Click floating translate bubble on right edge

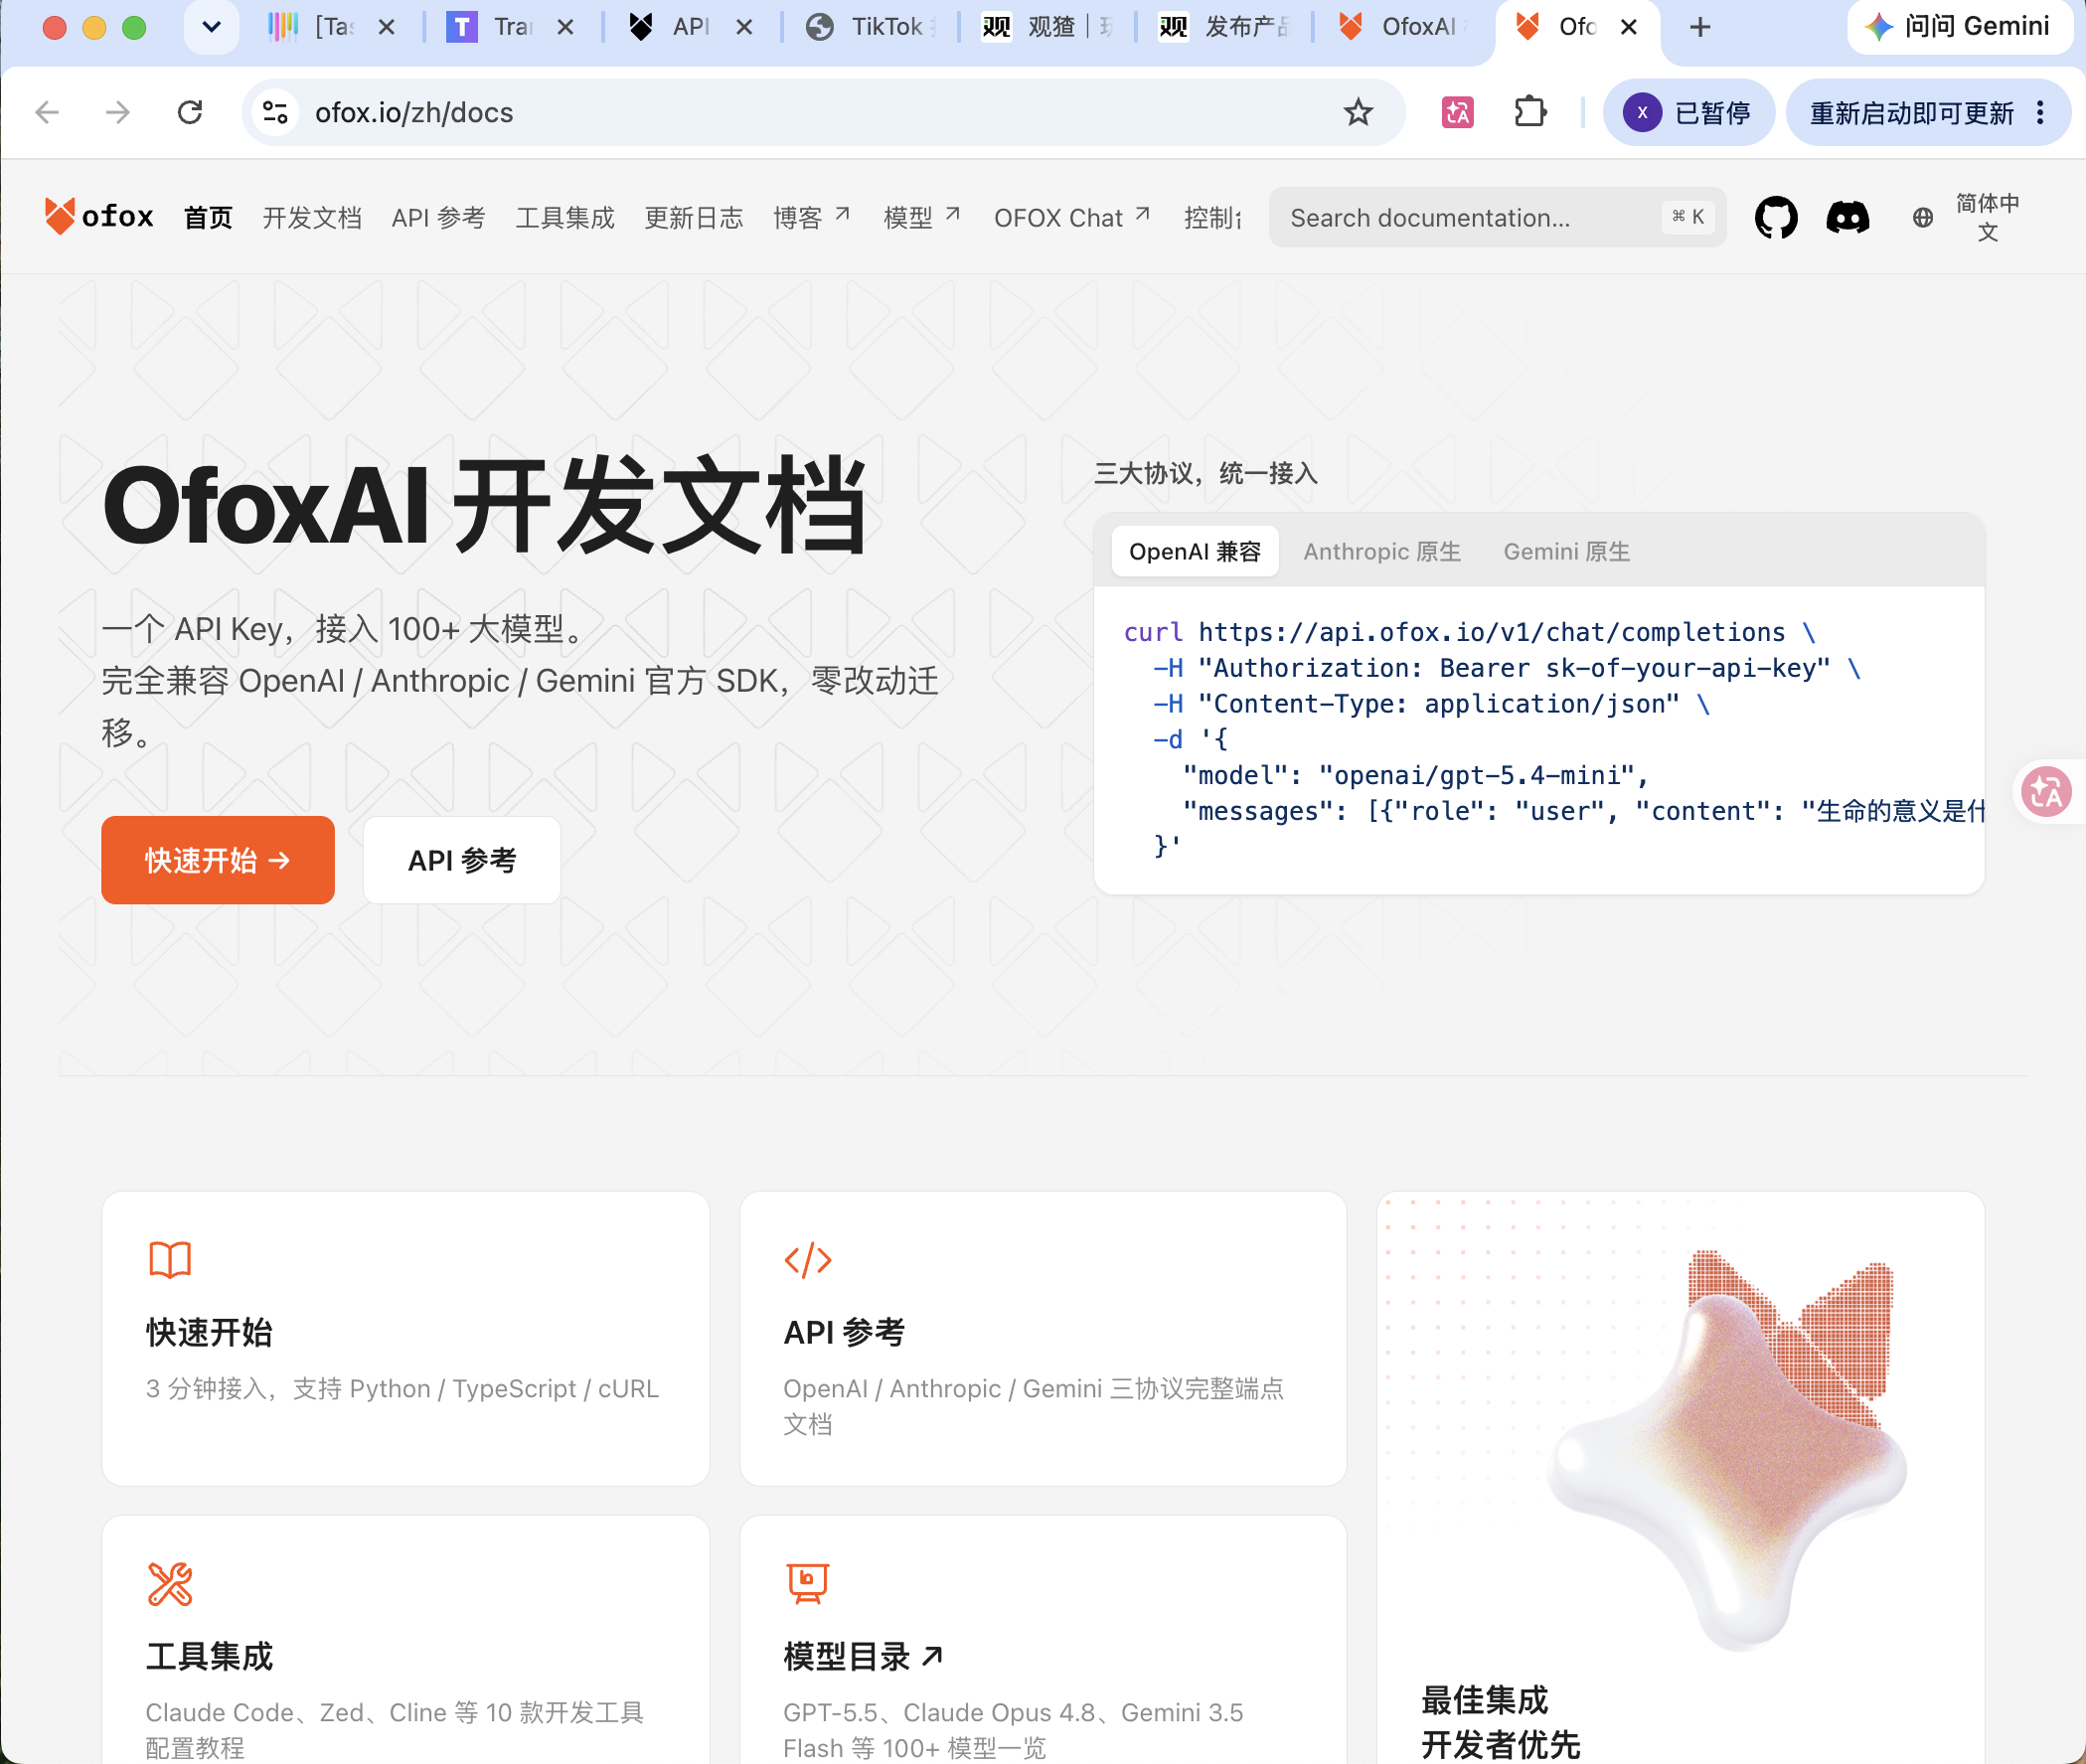[2046, 792]
